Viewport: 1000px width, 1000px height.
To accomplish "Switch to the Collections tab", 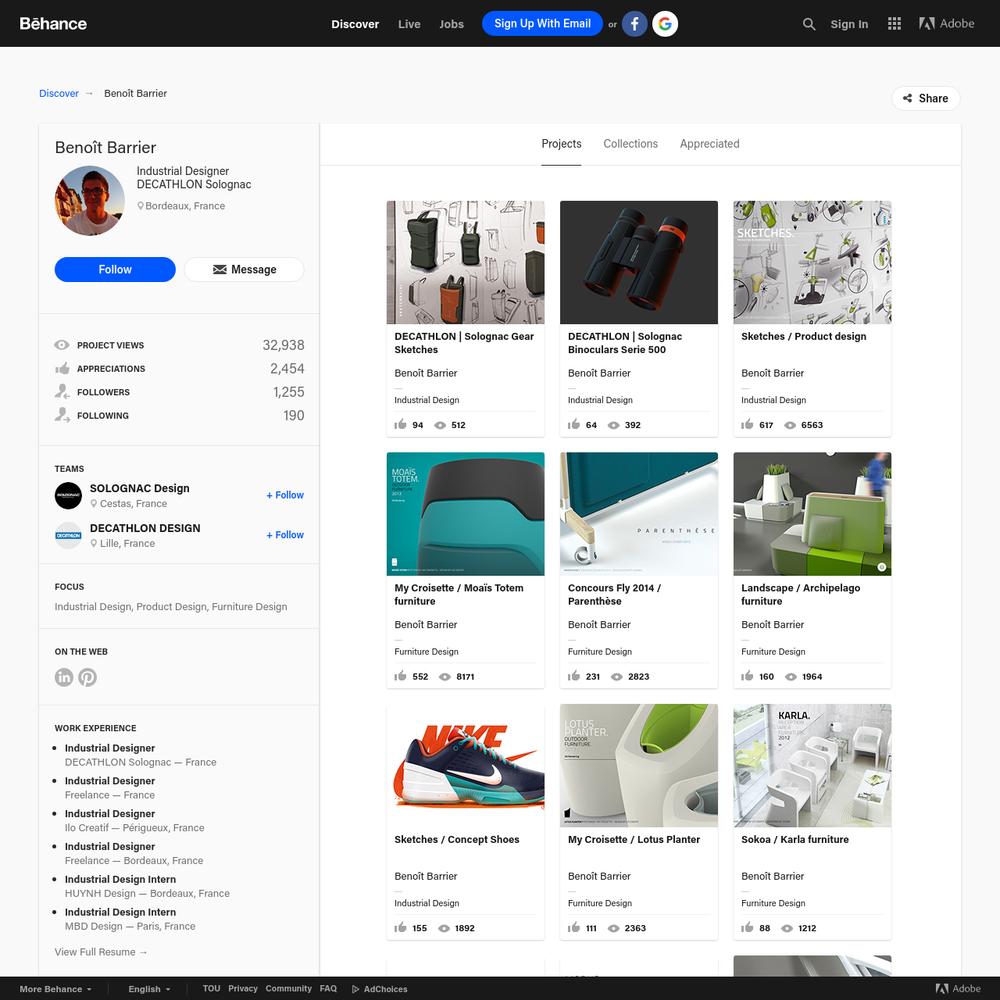I will click(630, 144).
